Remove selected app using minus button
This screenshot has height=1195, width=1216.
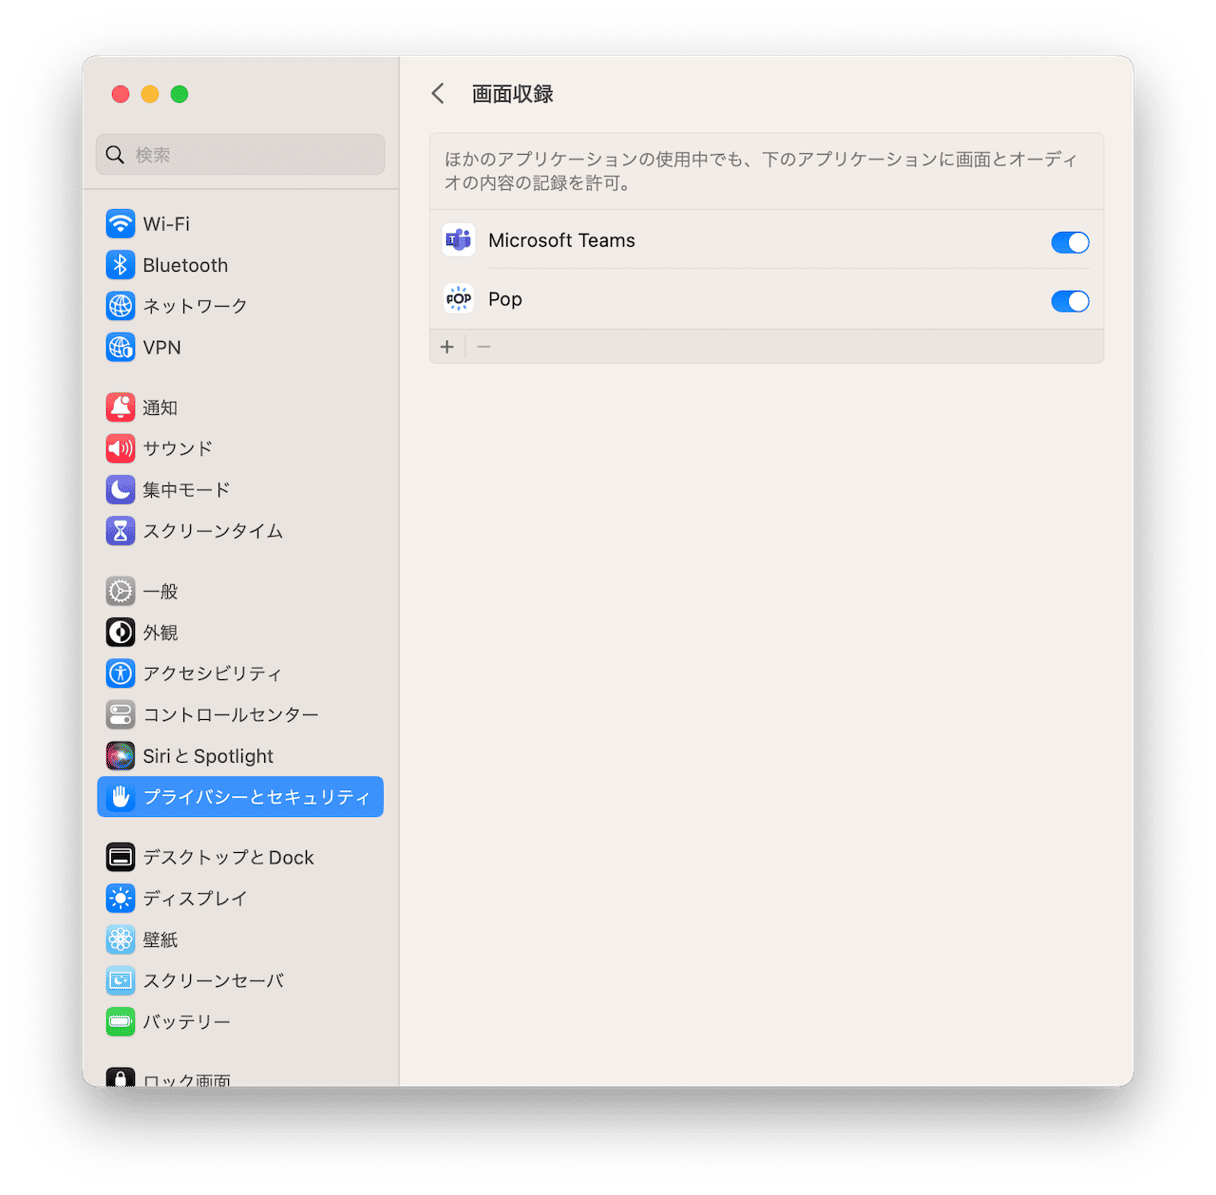[484, 346]
